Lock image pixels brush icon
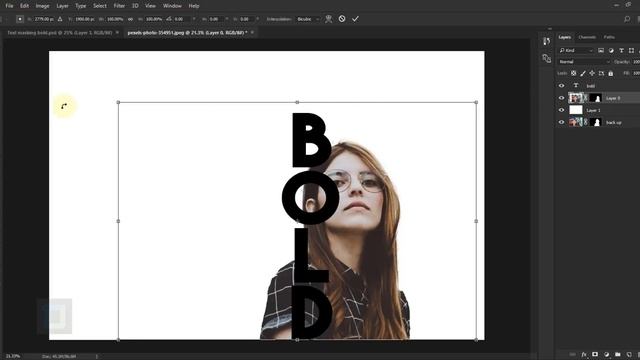The height and width of the screenshot is (360, 640). point(583,73)
